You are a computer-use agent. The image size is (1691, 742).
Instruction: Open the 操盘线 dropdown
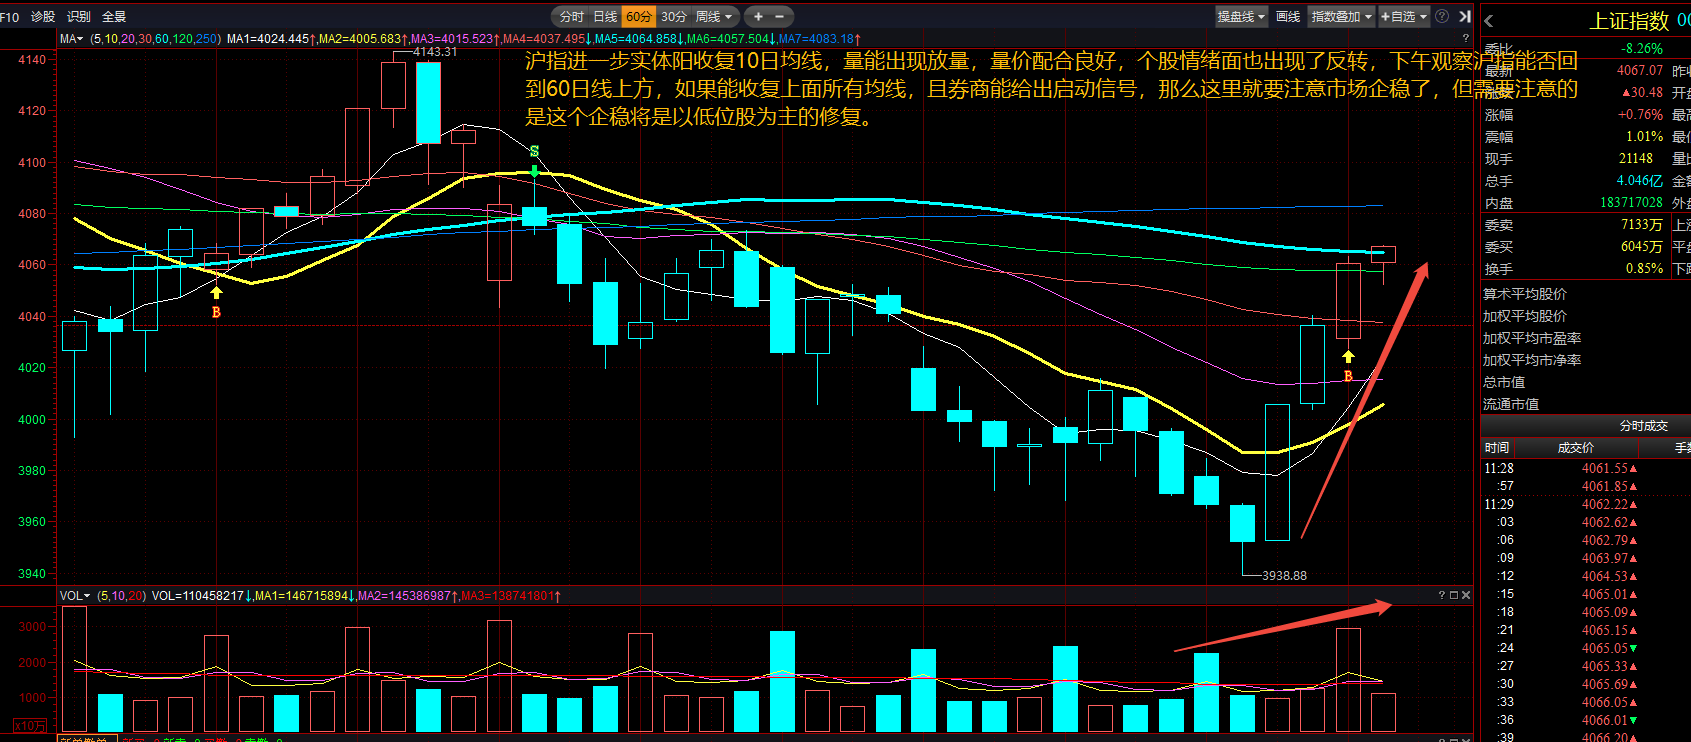(1241, 16)
